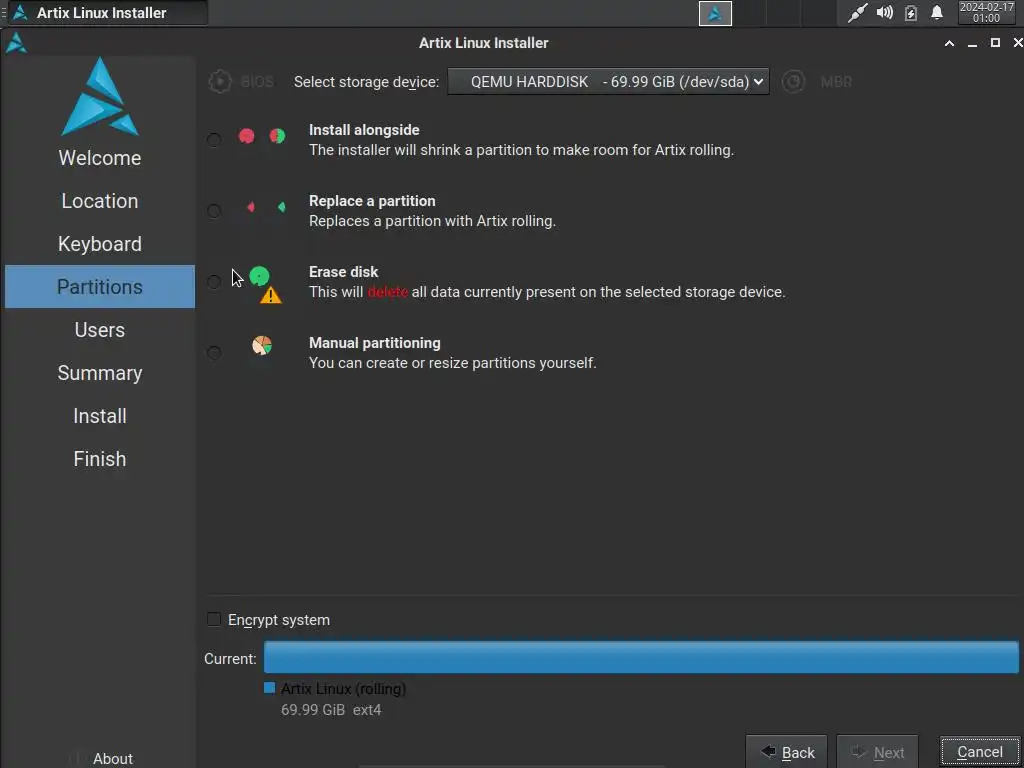
Task: Click the red 'delete' word
Action: coord(387,292)
